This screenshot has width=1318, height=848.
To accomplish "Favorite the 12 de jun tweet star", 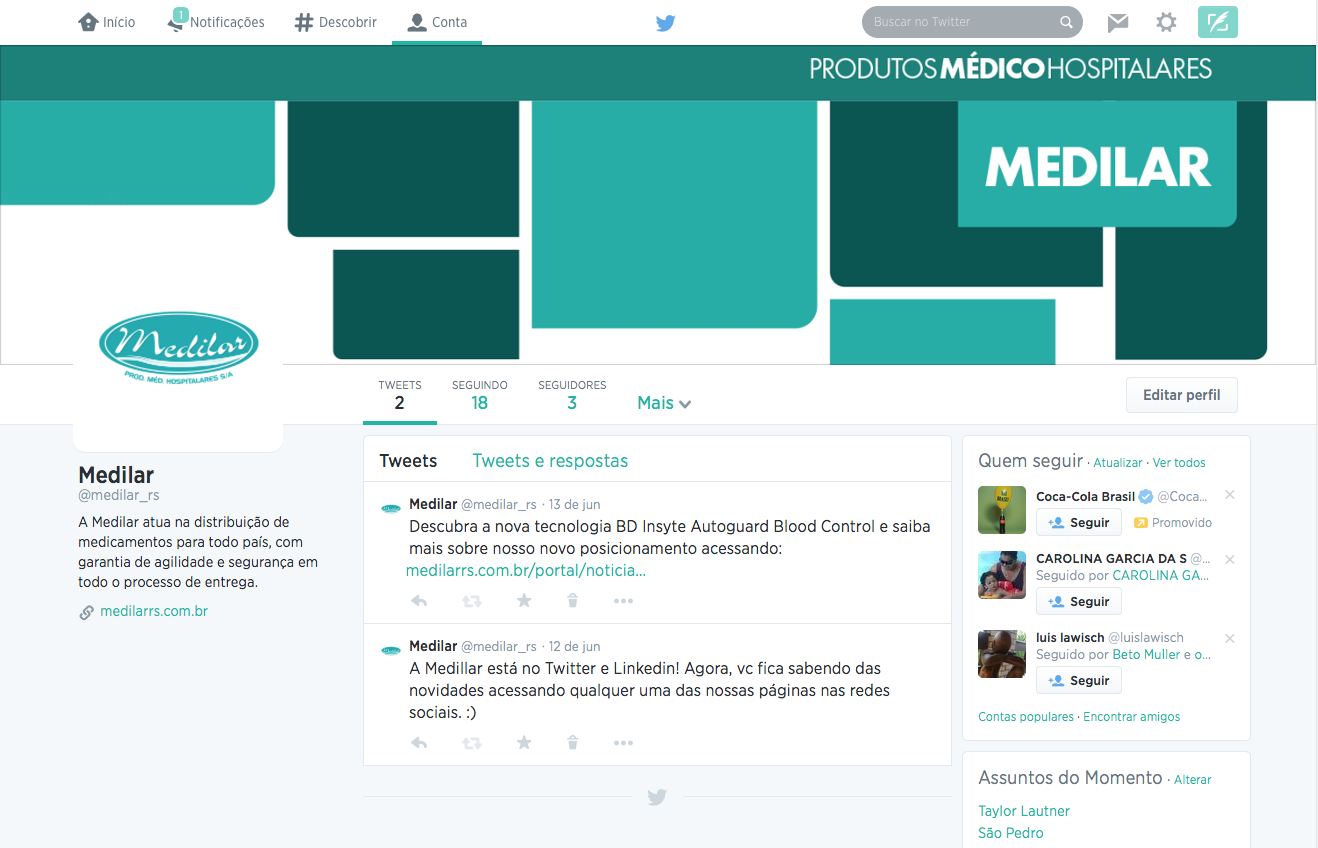I will [x=524, y=743].
